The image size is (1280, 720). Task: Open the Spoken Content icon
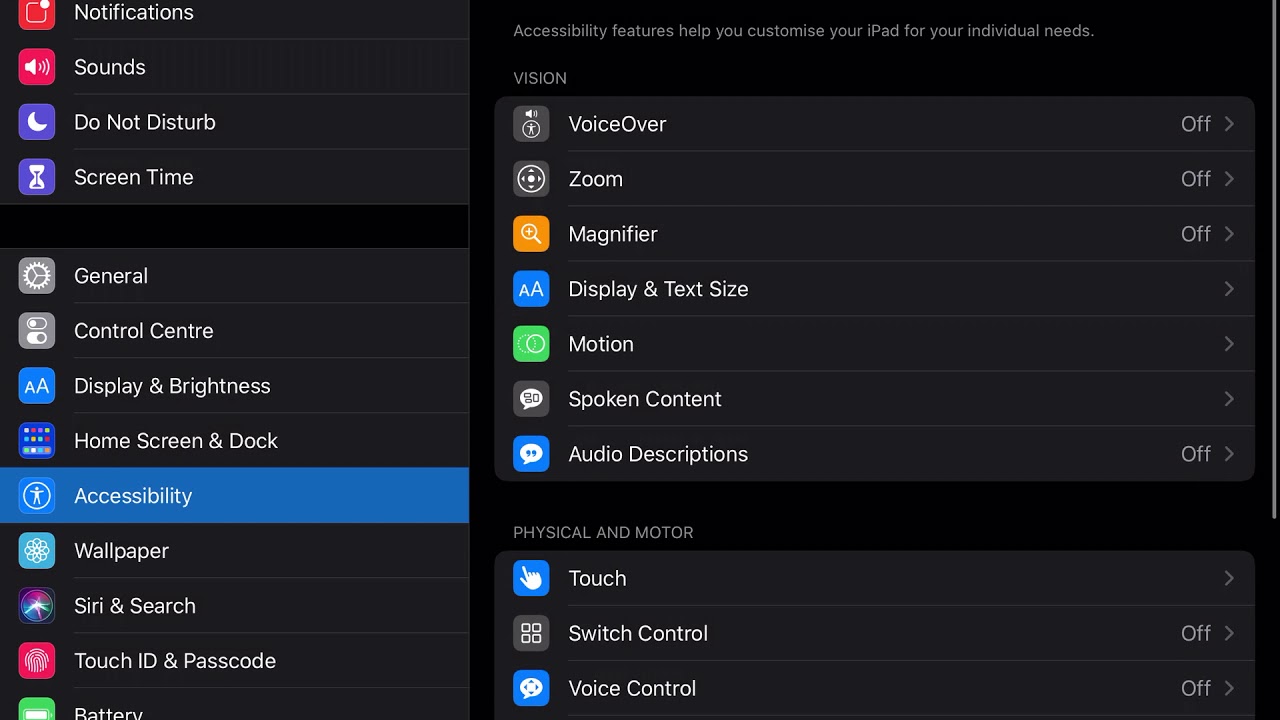tap(531, 399)
